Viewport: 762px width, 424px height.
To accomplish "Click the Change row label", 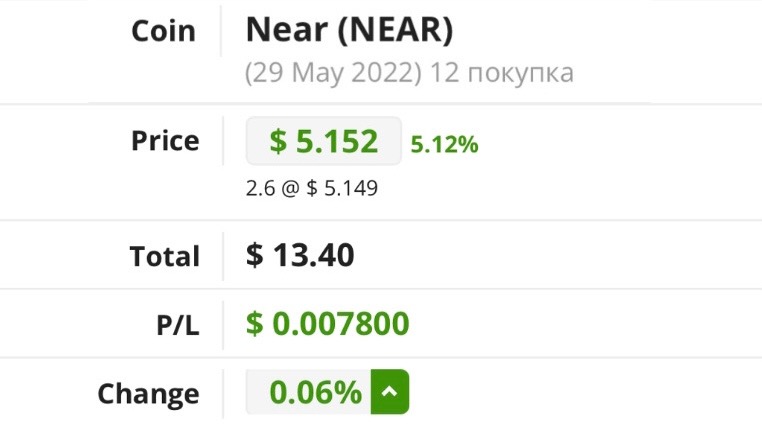I will click(x=148, y=394).
